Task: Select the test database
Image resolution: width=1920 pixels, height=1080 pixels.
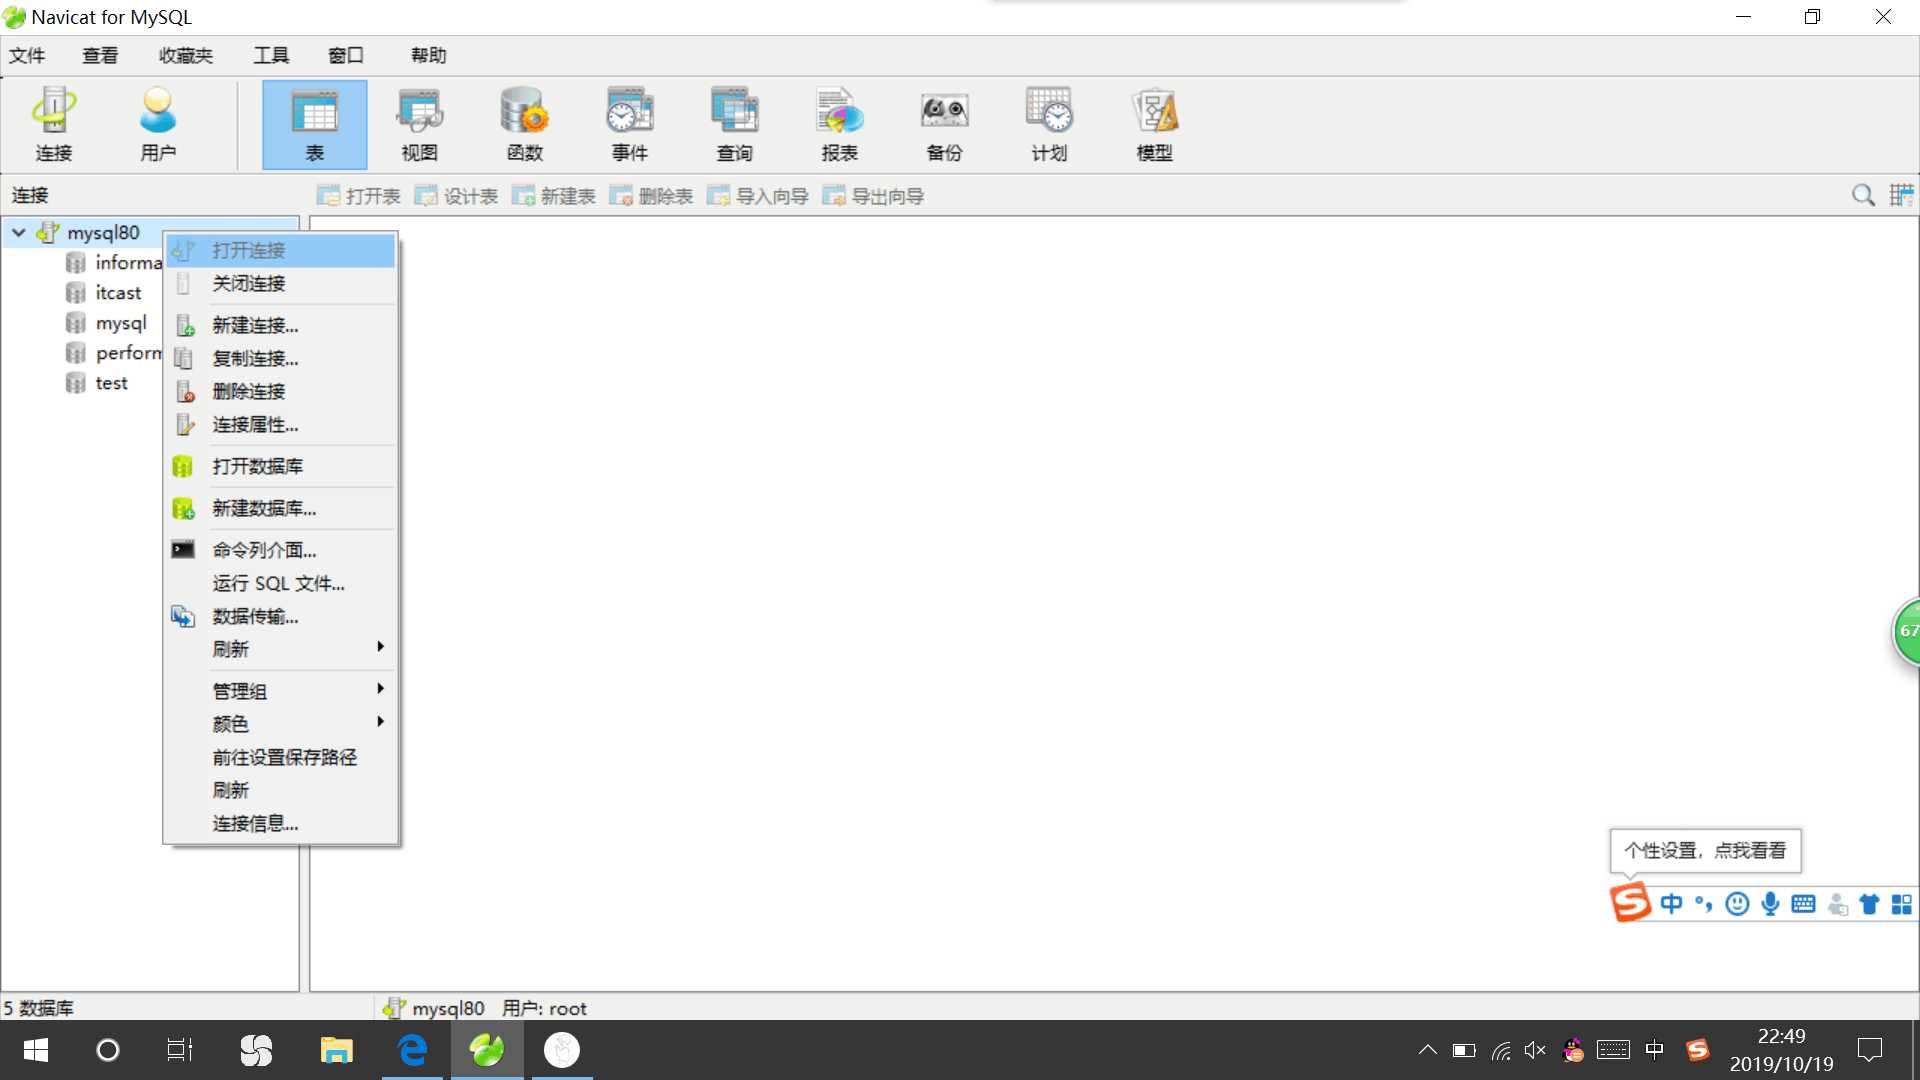Action: (x=111, y=383)
